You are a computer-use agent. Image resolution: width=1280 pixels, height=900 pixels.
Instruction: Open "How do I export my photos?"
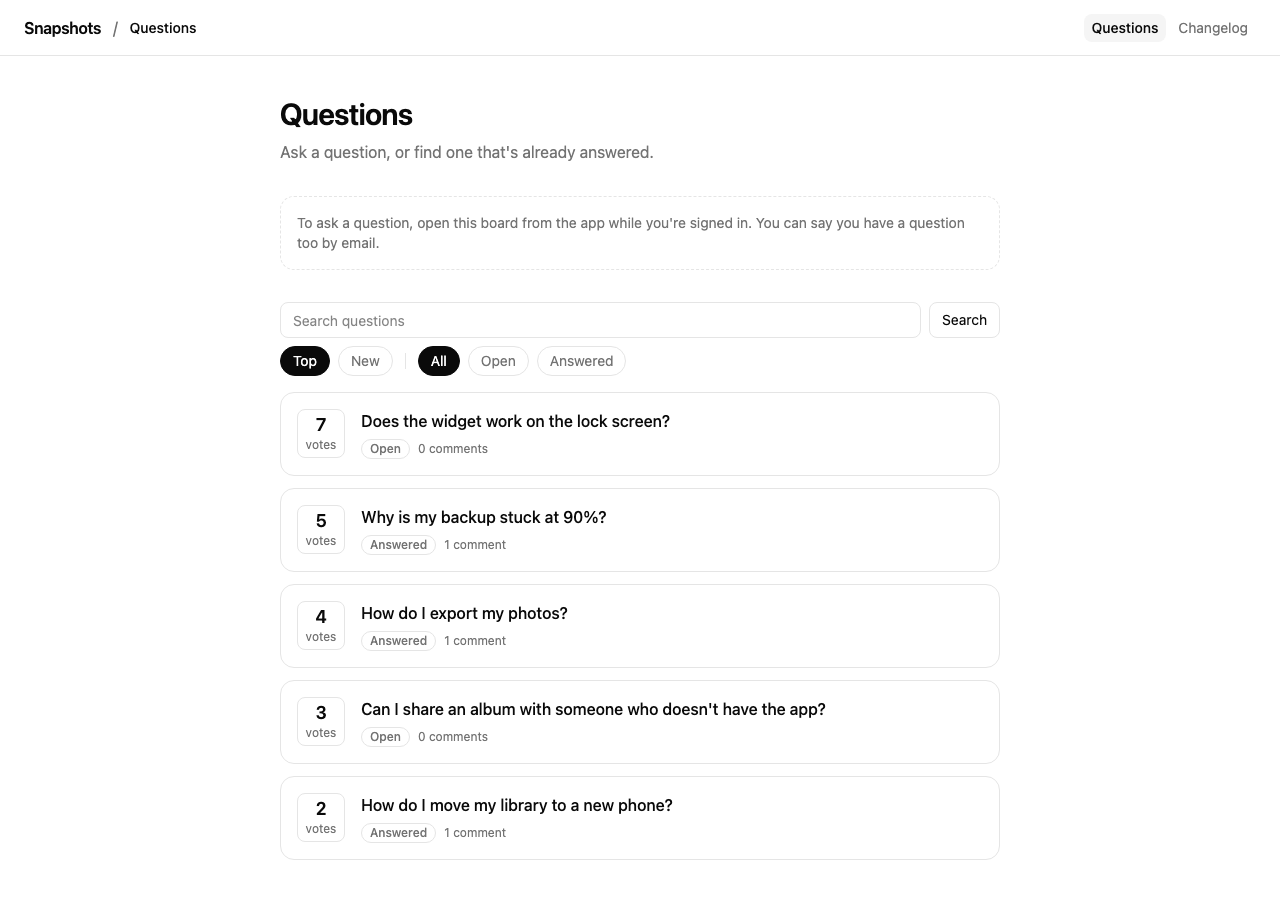[x=464, y=613]
